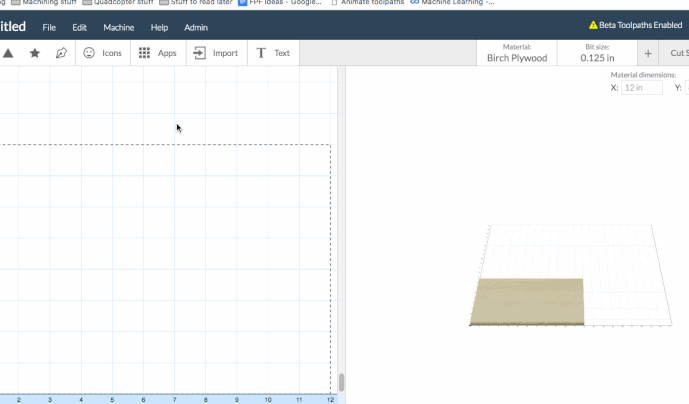Click the canvas vertical scrollbar handle
This screenshot has height=404, width=689.
pyautogui.click(x=341, y=382)
